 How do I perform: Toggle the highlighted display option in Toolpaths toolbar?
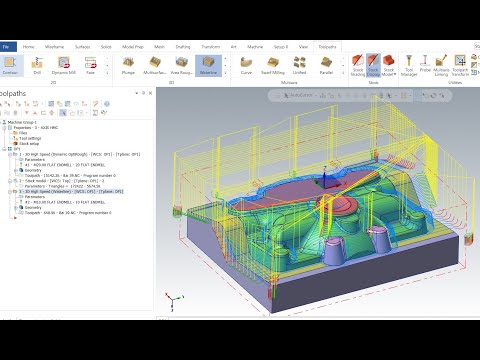(63, 113)
